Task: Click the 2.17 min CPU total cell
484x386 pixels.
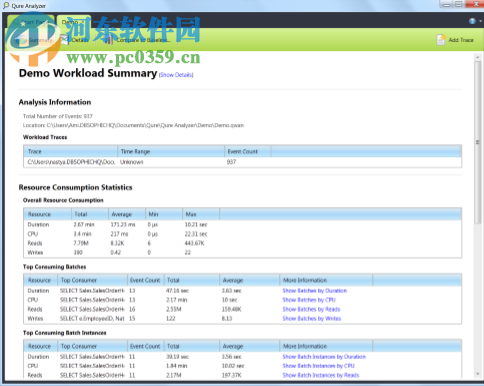Action: (x=176, y=300)
